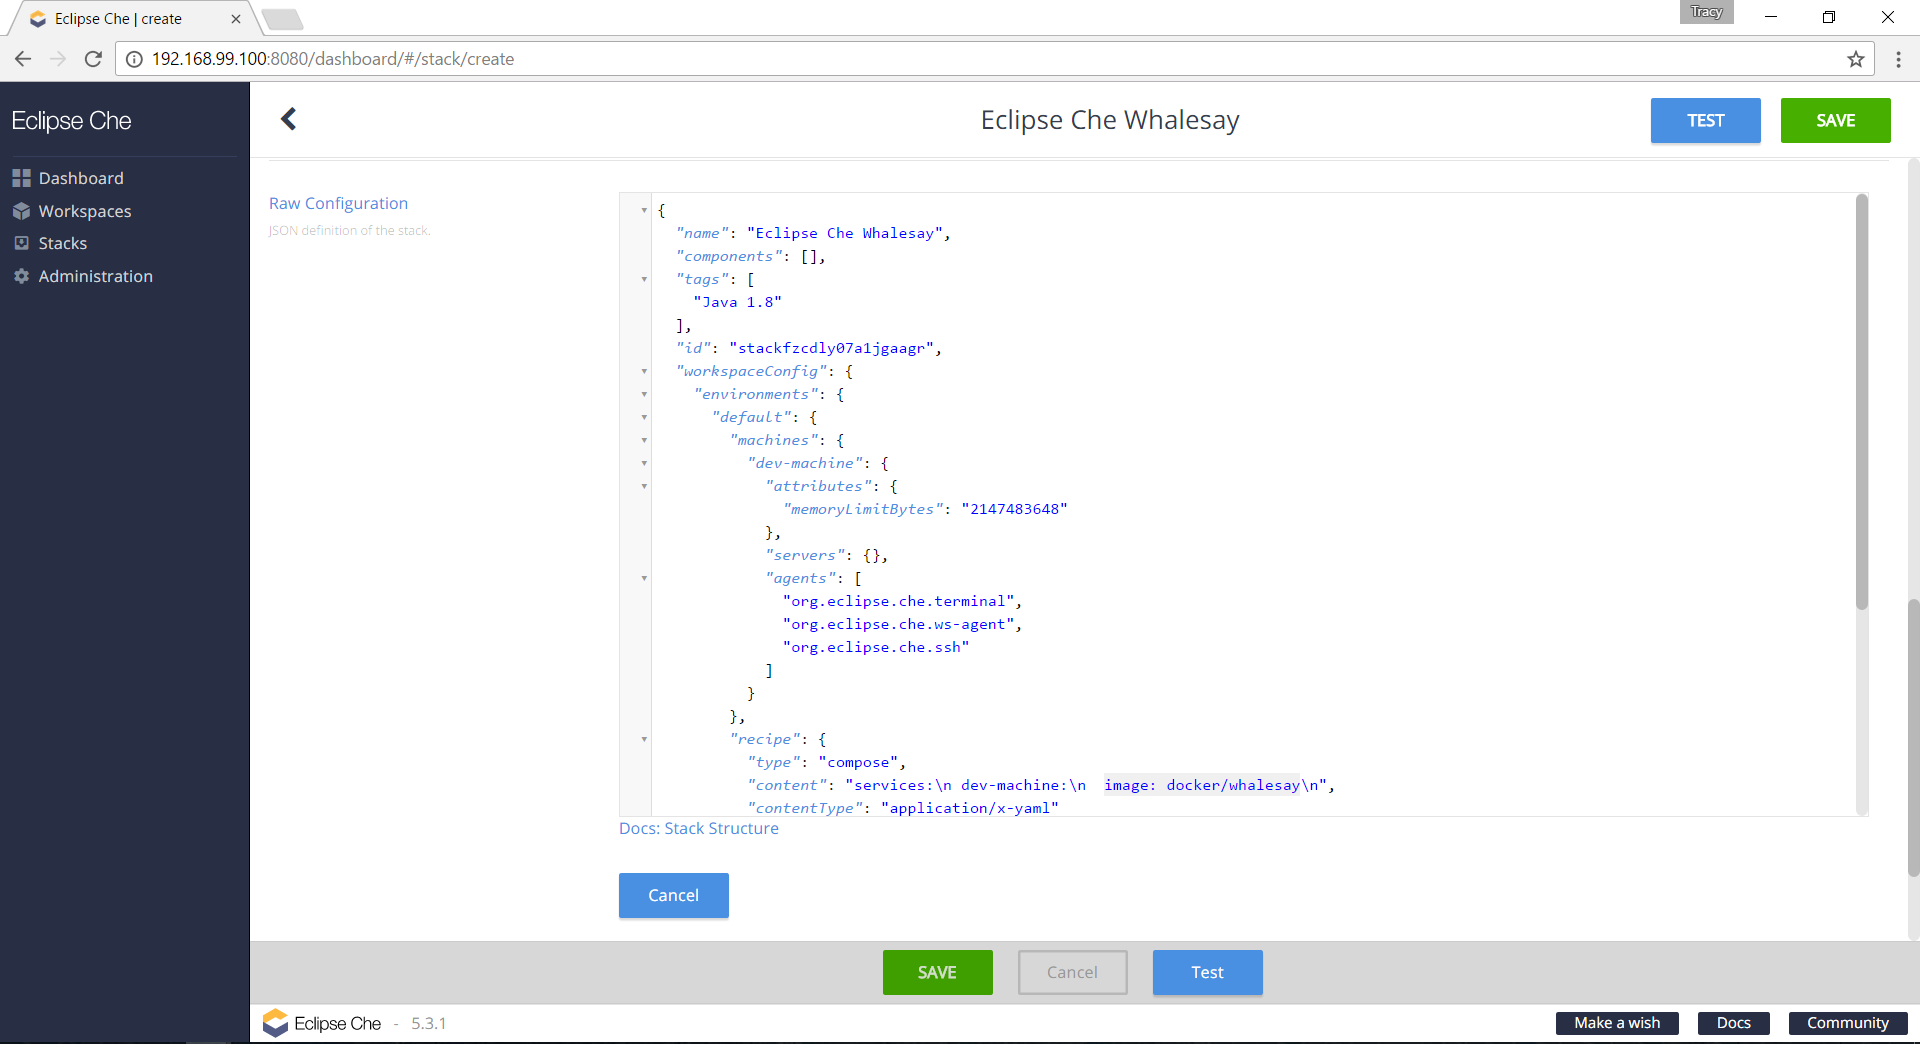Open the Chrome three-dot menu
This screenshot has height=1044, width=1920.
click(x=1898, y=59)
